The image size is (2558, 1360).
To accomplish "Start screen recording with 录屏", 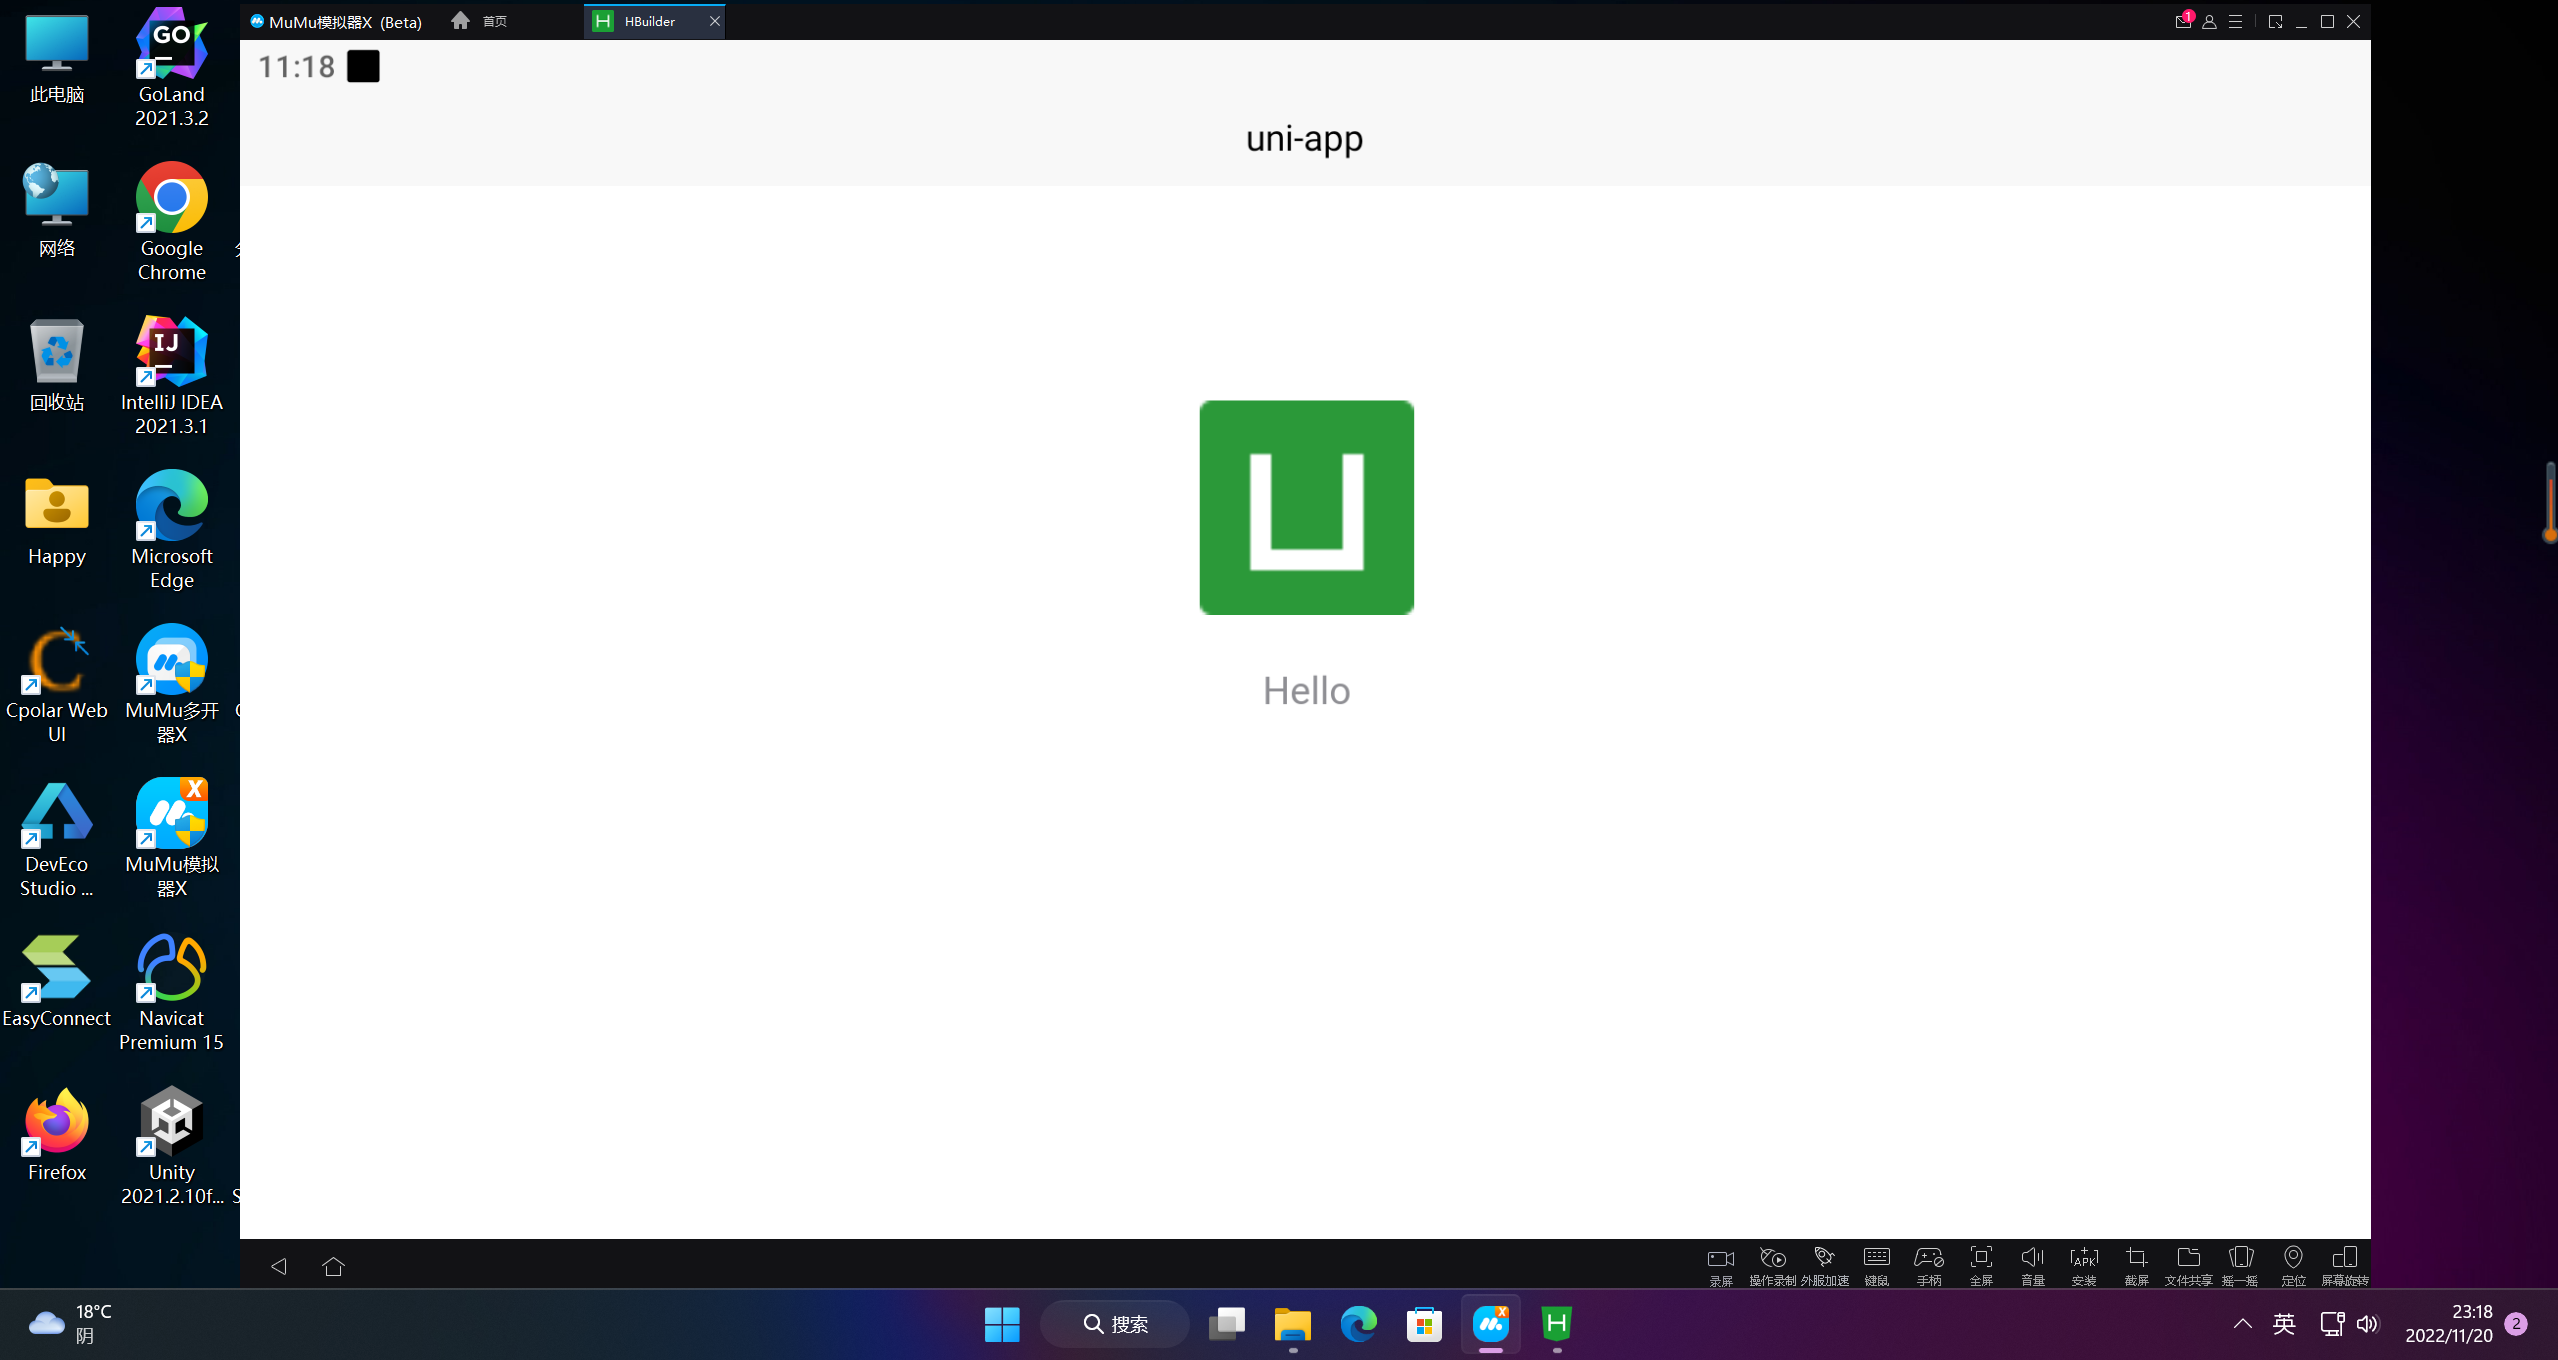I will (x=1720, y=1265).
